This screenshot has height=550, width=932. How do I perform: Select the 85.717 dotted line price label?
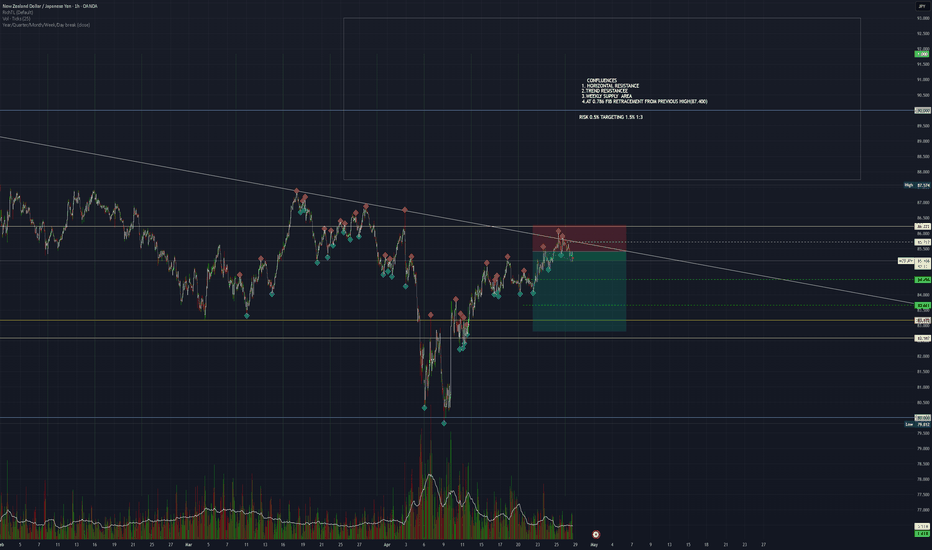pos(922,242)
